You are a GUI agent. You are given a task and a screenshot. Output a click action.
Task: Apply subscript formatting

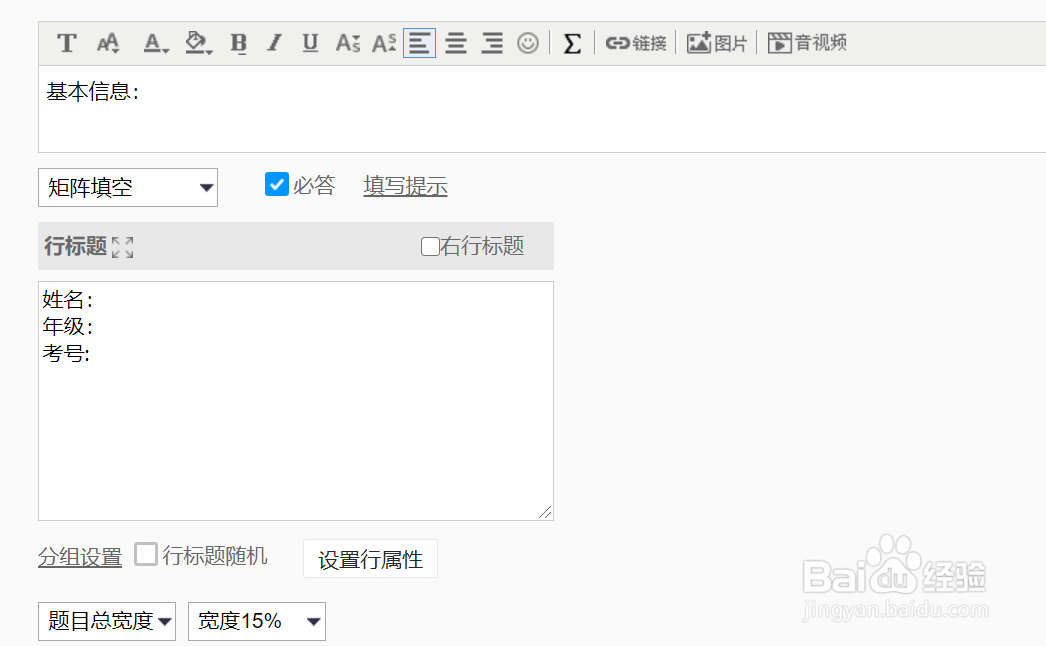tap(348, 43)
